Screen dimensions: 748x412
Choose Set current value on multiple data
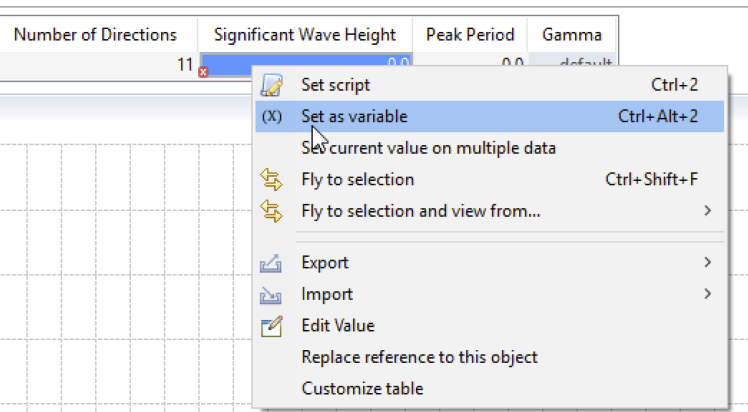[x=428, y=148]
